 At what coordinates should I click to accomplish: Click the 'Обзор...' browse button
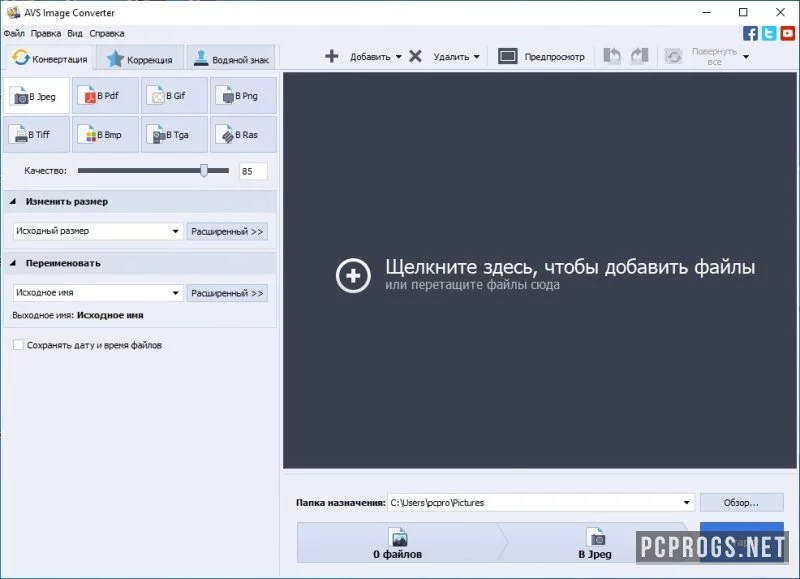coord(741,502)
